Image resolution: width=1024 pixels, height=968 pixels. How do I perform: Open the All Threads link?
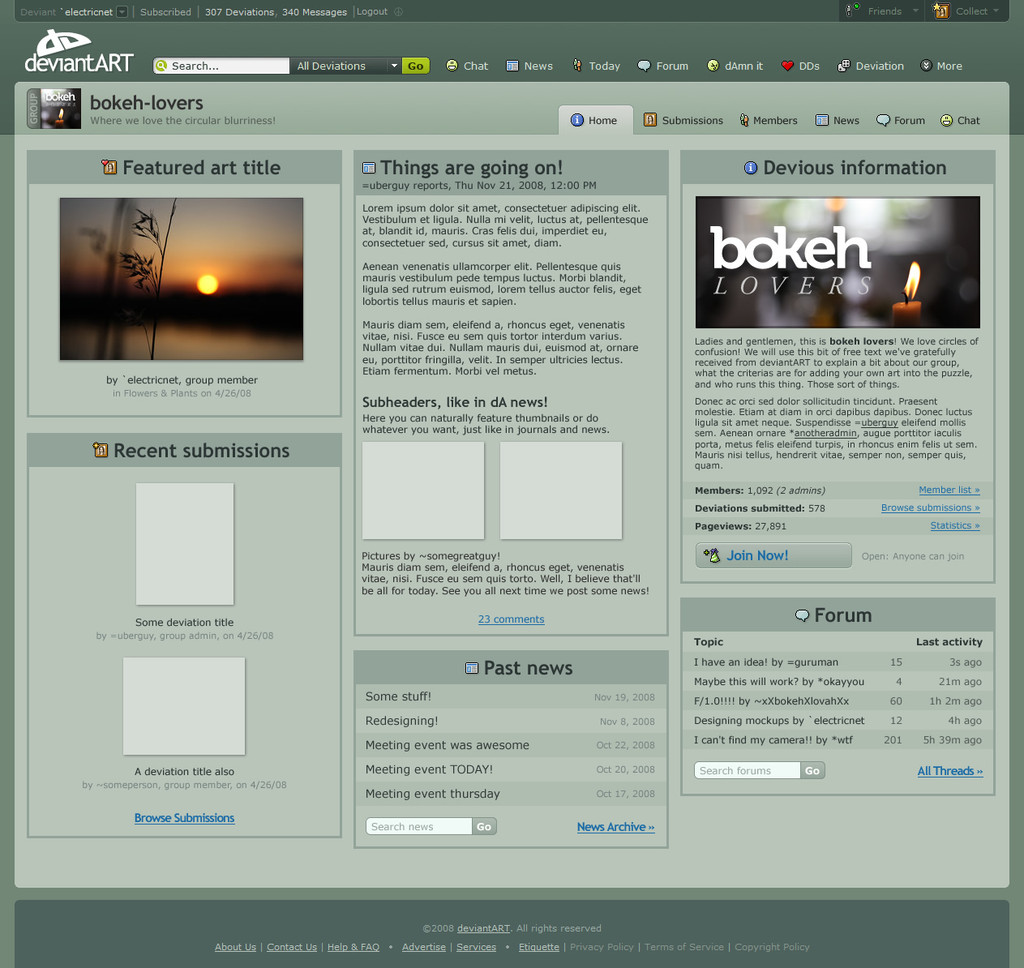[950, 771]
